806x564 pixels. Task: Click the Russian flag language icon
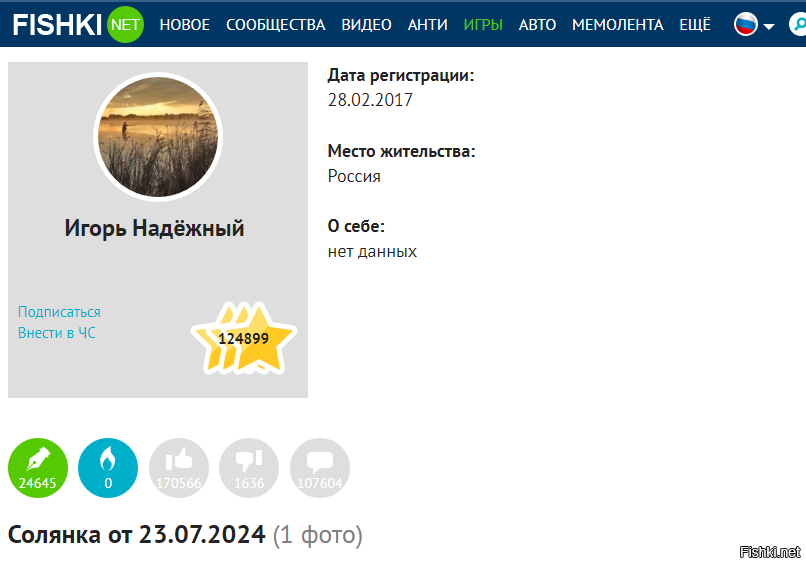(x=746, y=24)
